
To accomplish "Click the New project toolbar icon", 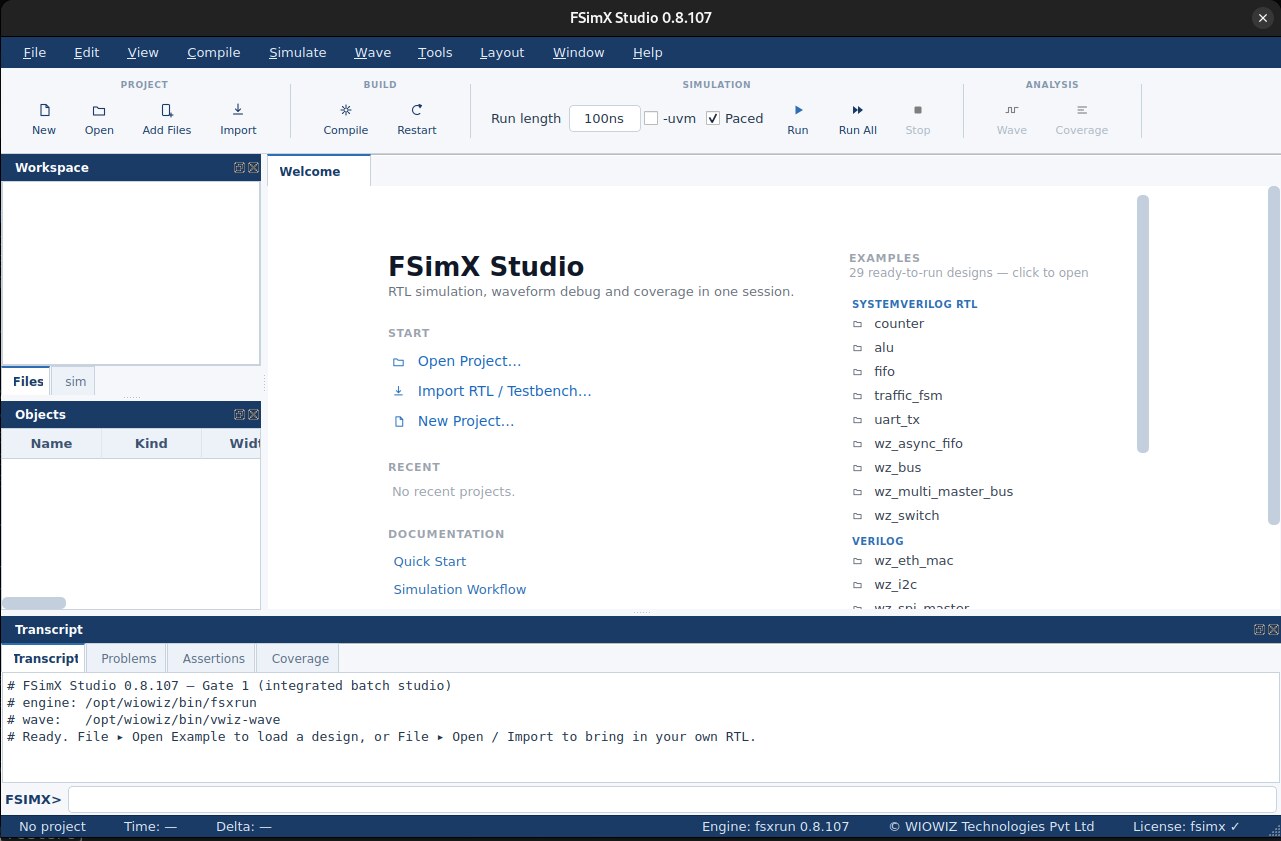I will click(44, 110).
